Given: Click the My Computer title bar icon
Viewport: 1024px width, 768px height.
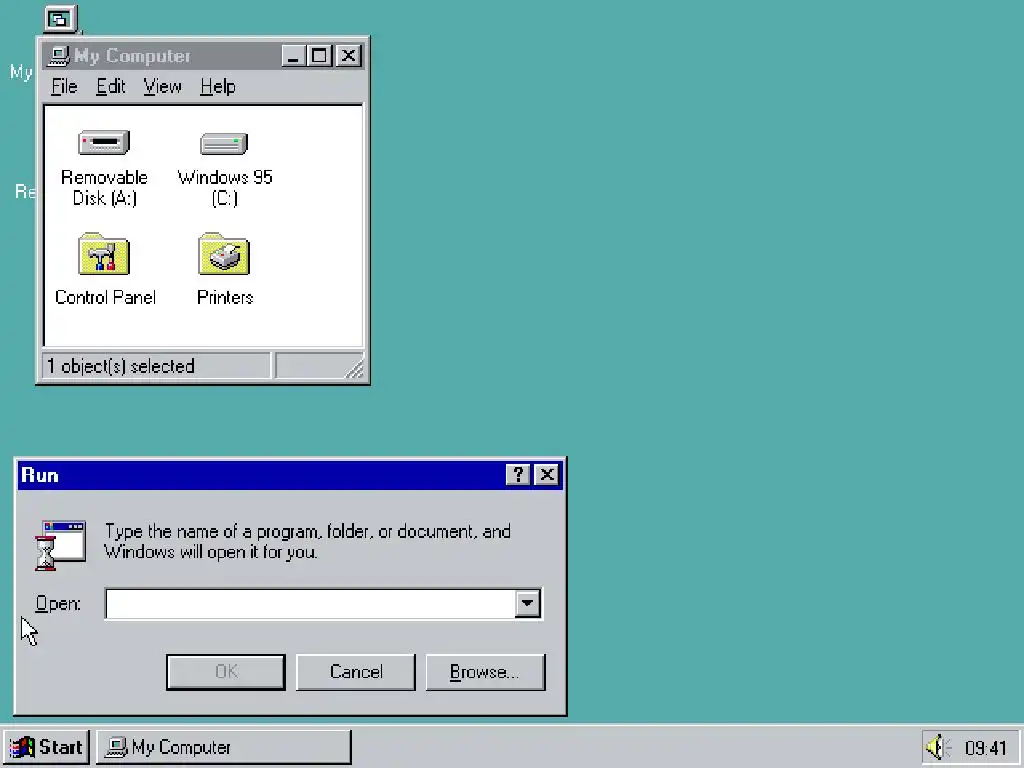Looking at the screenshot, I should pos(59,56).
